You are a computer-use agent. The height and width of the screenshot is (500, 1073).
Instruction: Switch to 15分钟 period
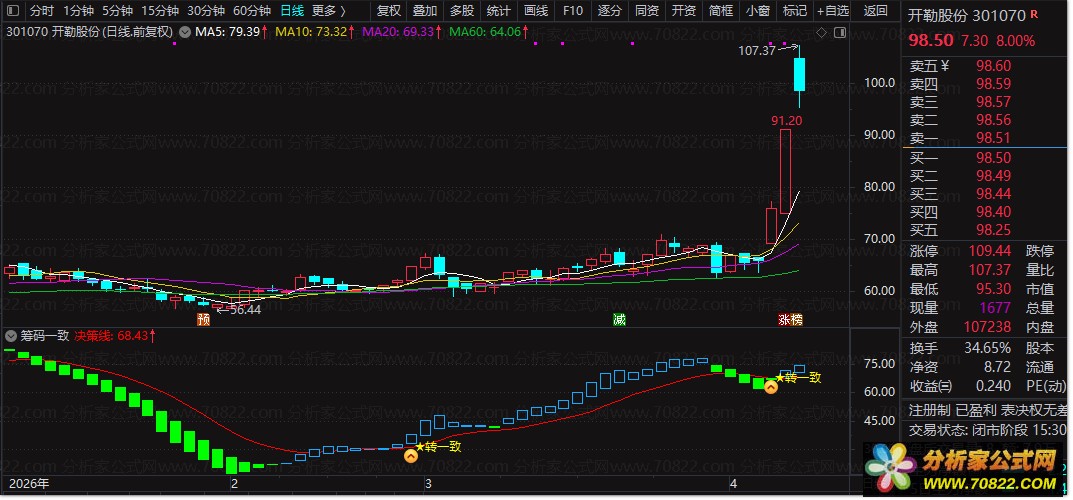(x=160, y=11)
